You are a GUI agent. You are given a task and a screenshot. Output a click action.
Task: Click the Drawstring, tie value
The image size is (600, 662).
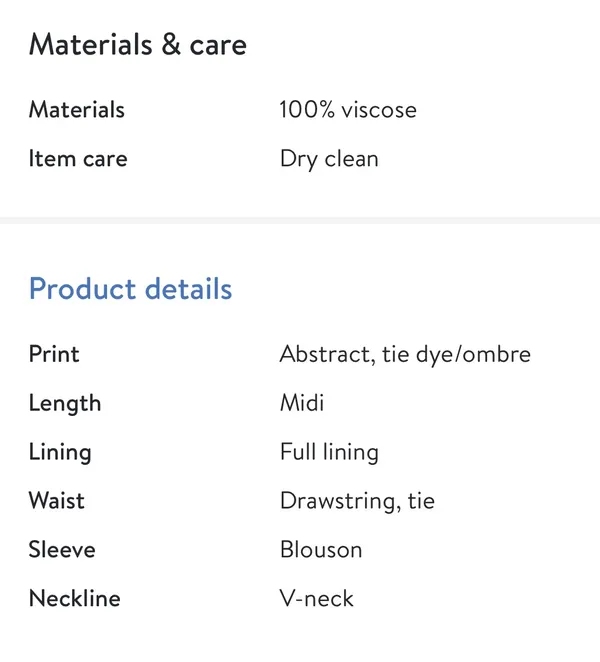tap(357, 502)
